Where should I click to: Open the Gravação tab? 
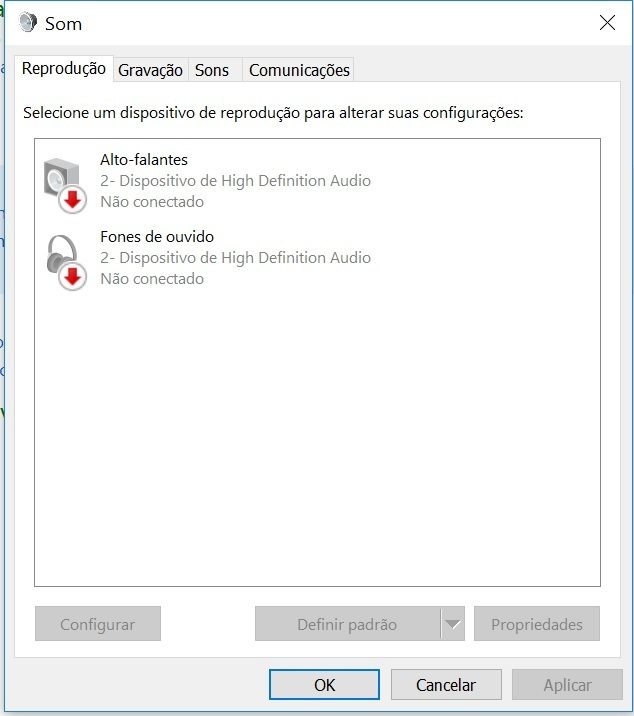coord(150,70)
